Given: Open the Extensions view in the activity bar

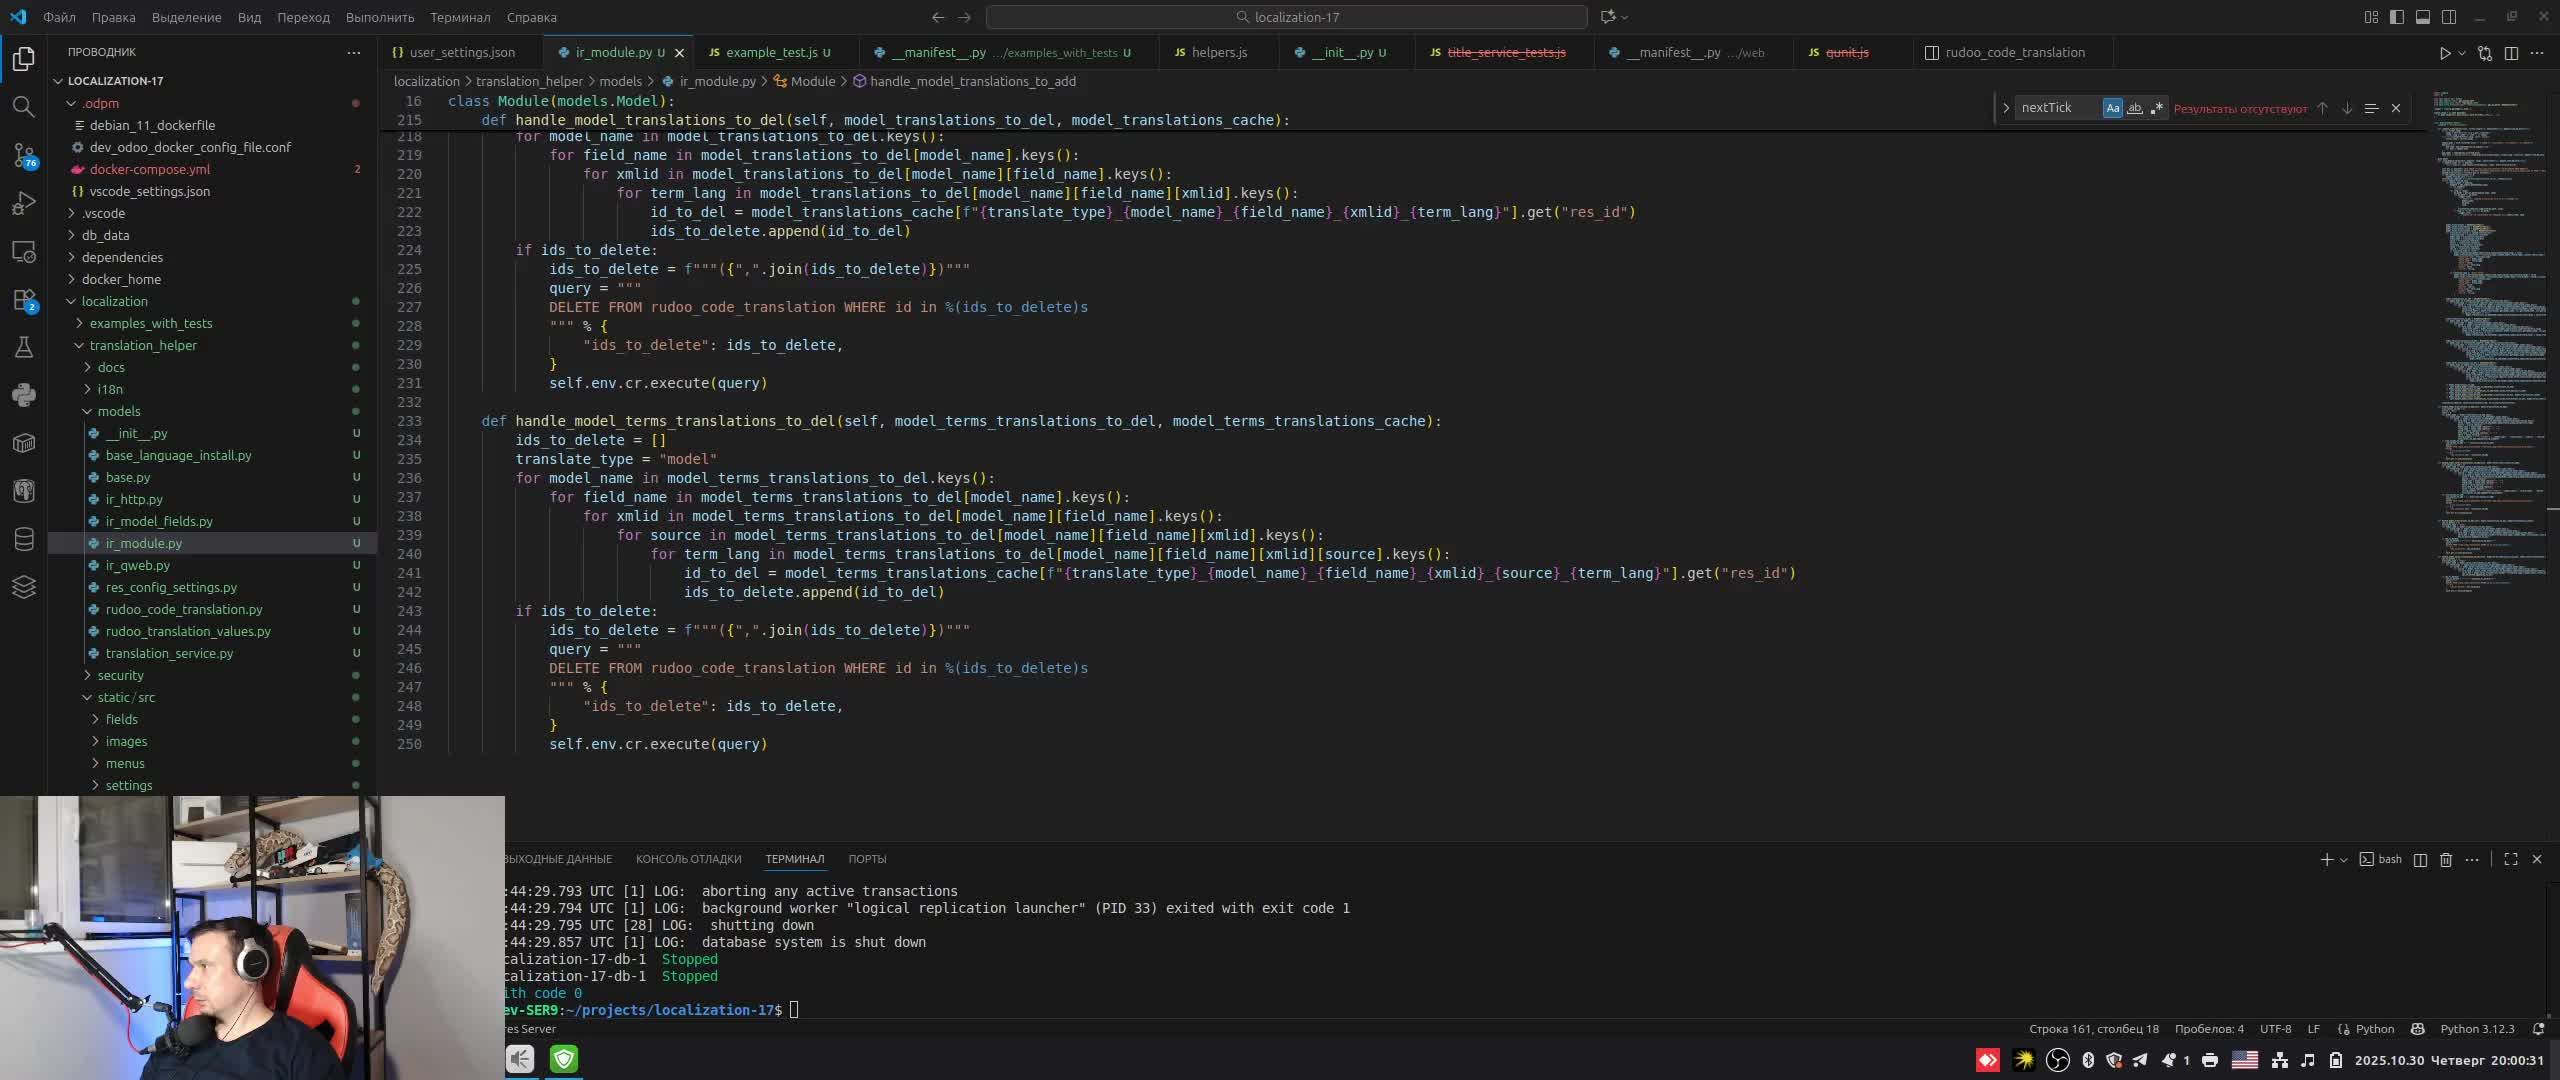Looking at the screenshot, I should pyautogui.click(x=23, y=299).
